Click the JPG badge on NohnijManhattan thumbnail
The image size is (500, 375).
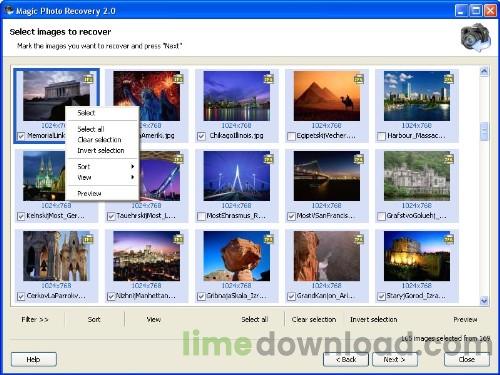(178, 239)
